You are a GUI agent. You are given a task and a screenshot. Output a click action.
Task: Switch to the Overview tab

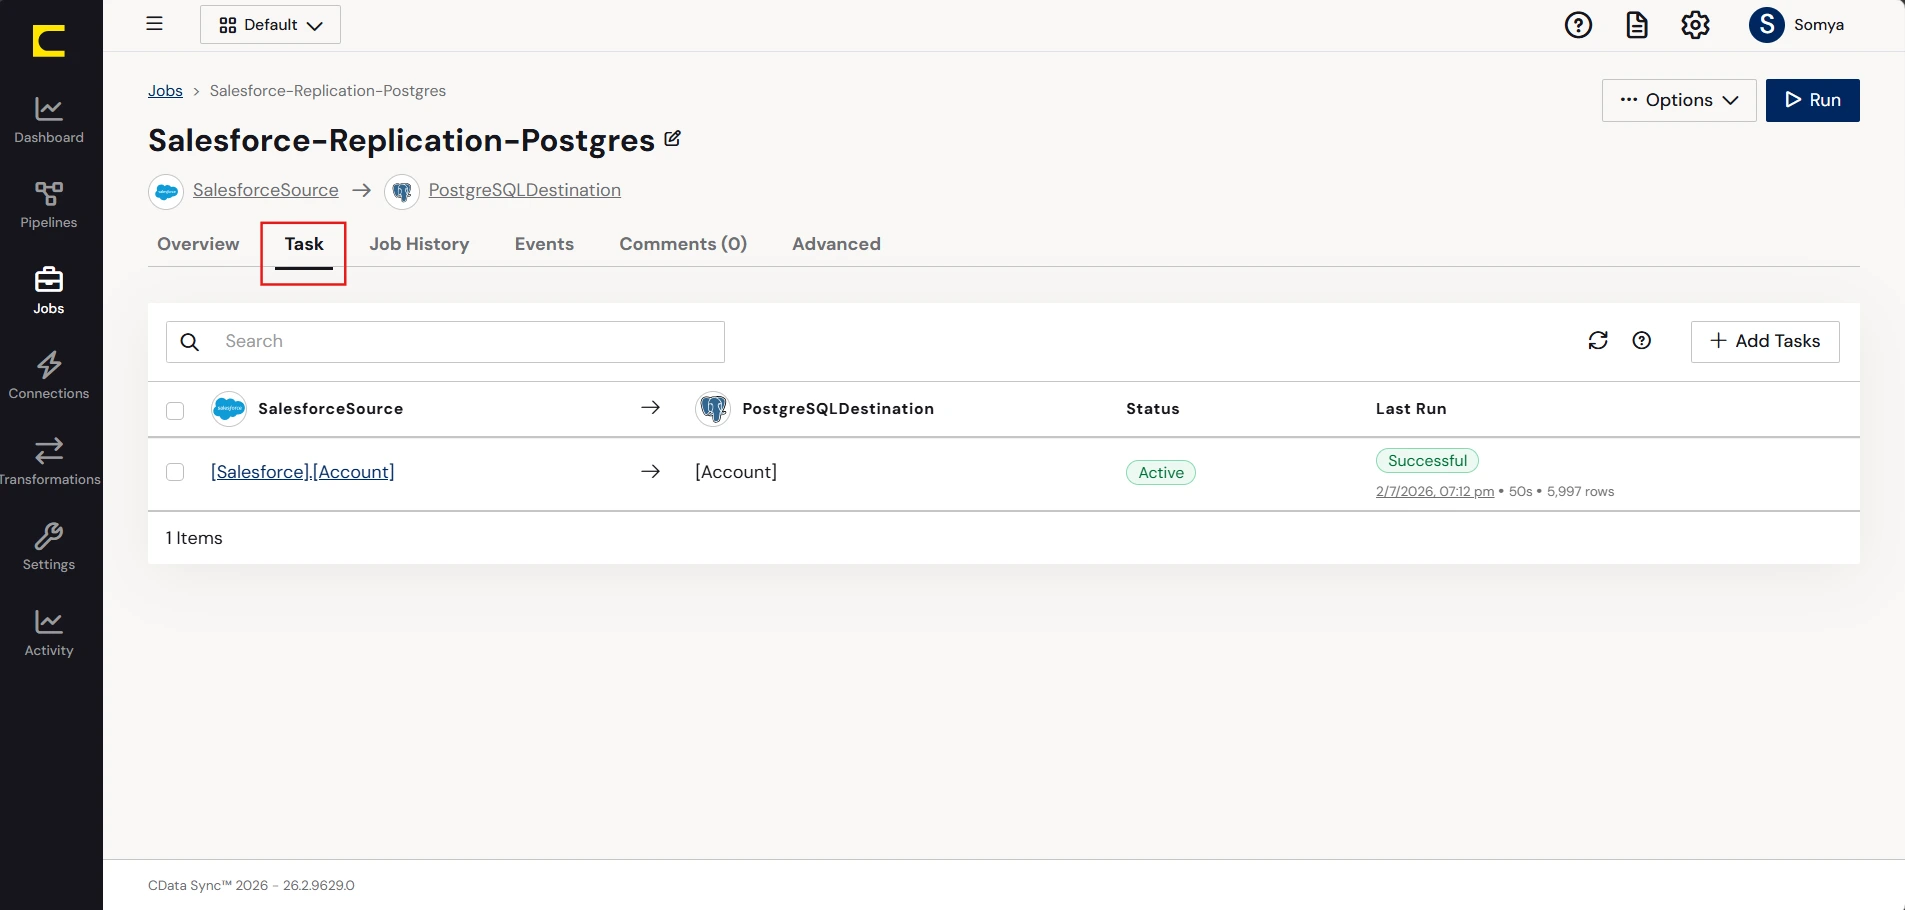pyautogui.click(x=198, y=244)
